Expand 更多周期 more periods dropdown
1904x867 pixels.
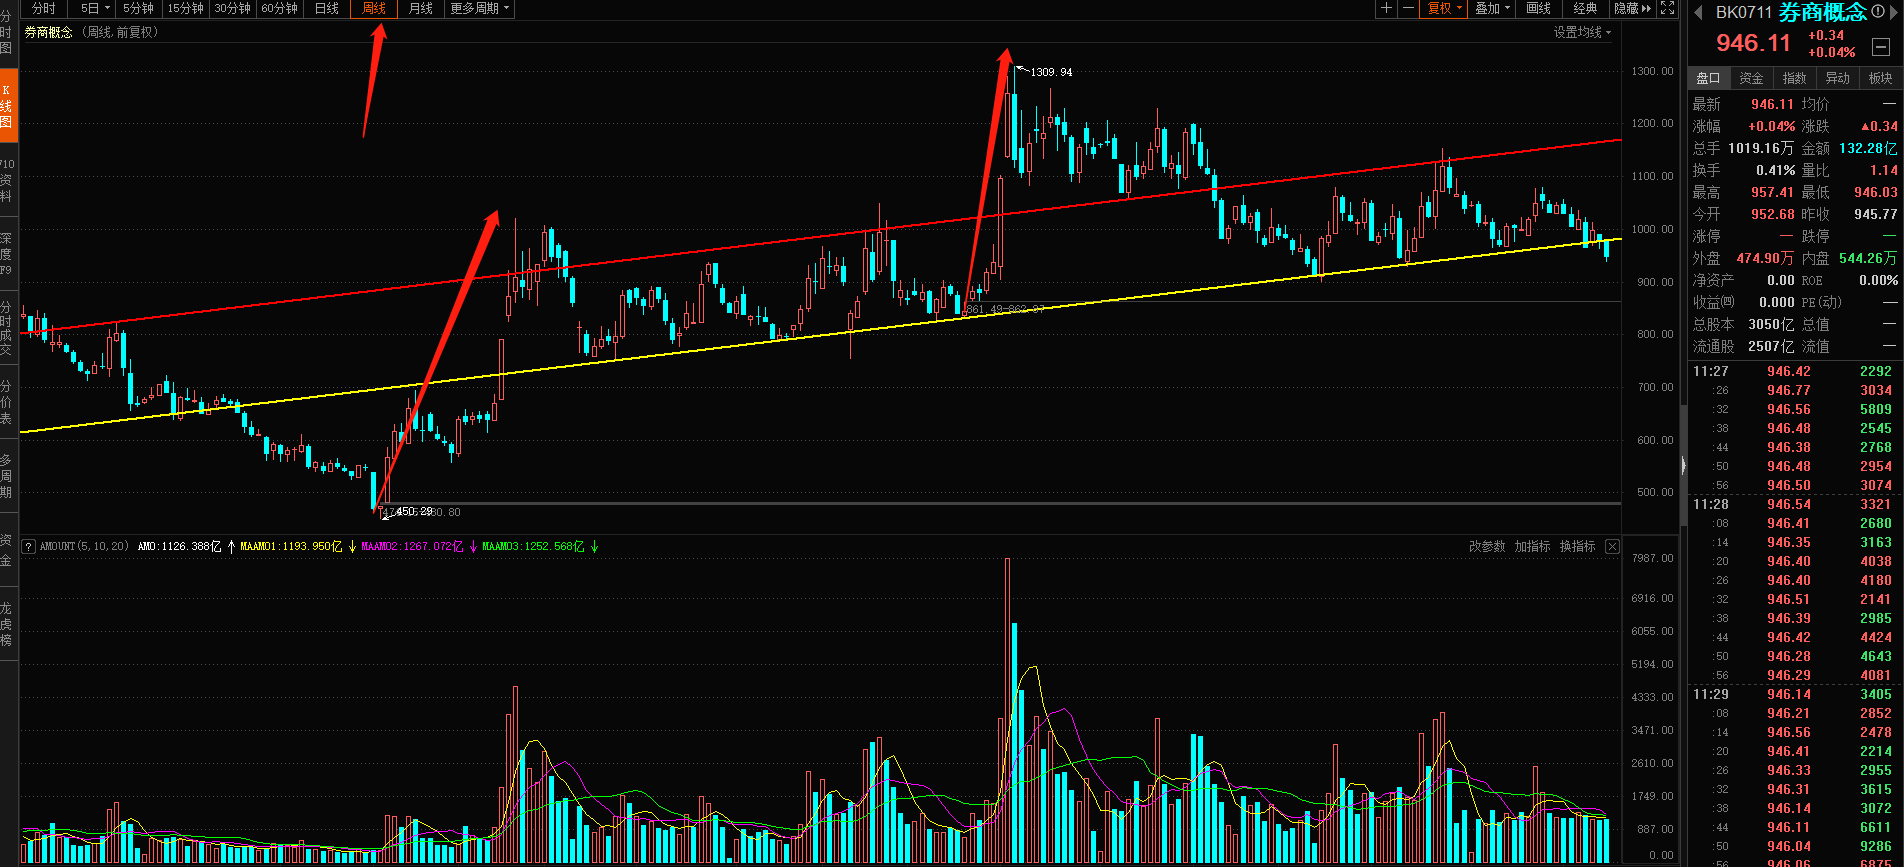[x=479, y=8]
